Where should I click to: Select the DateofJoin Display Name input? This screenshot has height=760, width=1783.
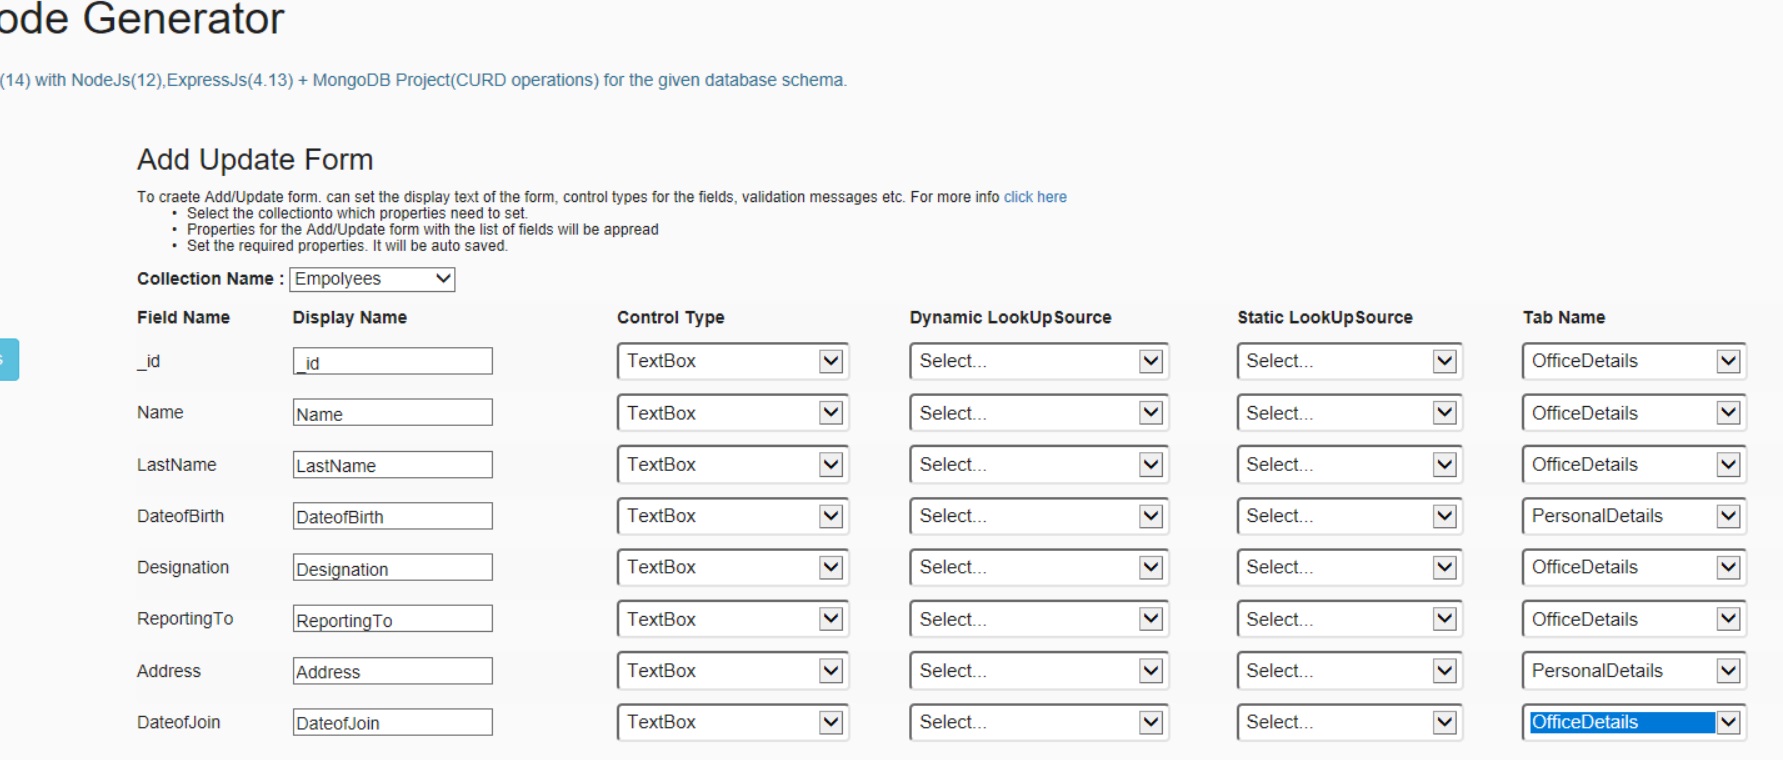[392, 723]
